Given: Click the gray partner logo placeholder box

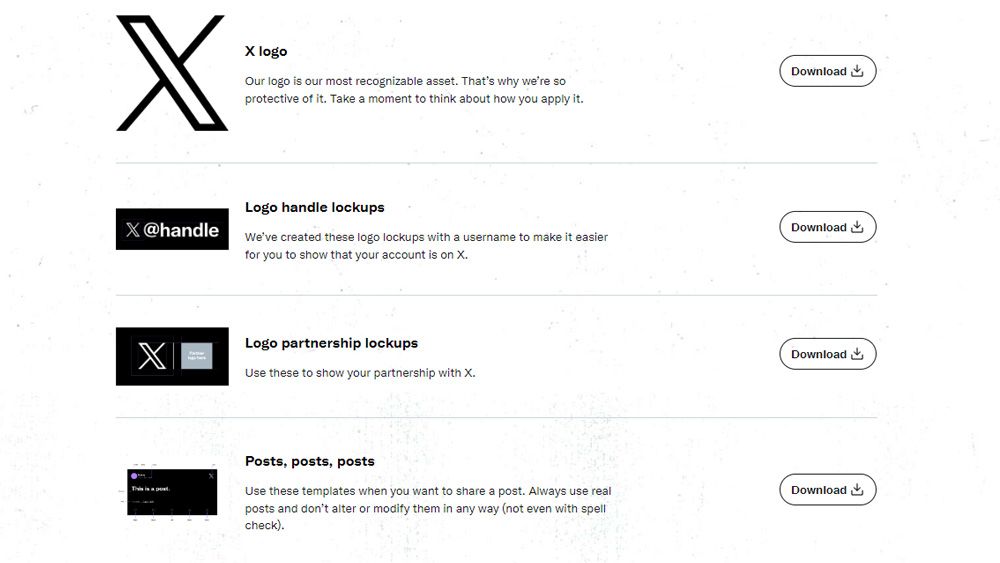Looking at the screenshot, I should pyautogui.click(x=196, y=356).
